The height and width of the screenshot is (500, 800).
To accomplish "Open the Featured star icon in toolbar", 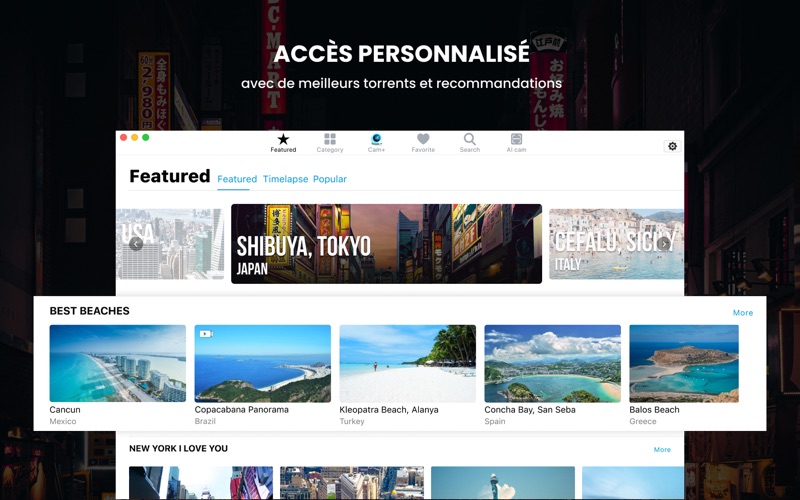I will pos(283,139).
